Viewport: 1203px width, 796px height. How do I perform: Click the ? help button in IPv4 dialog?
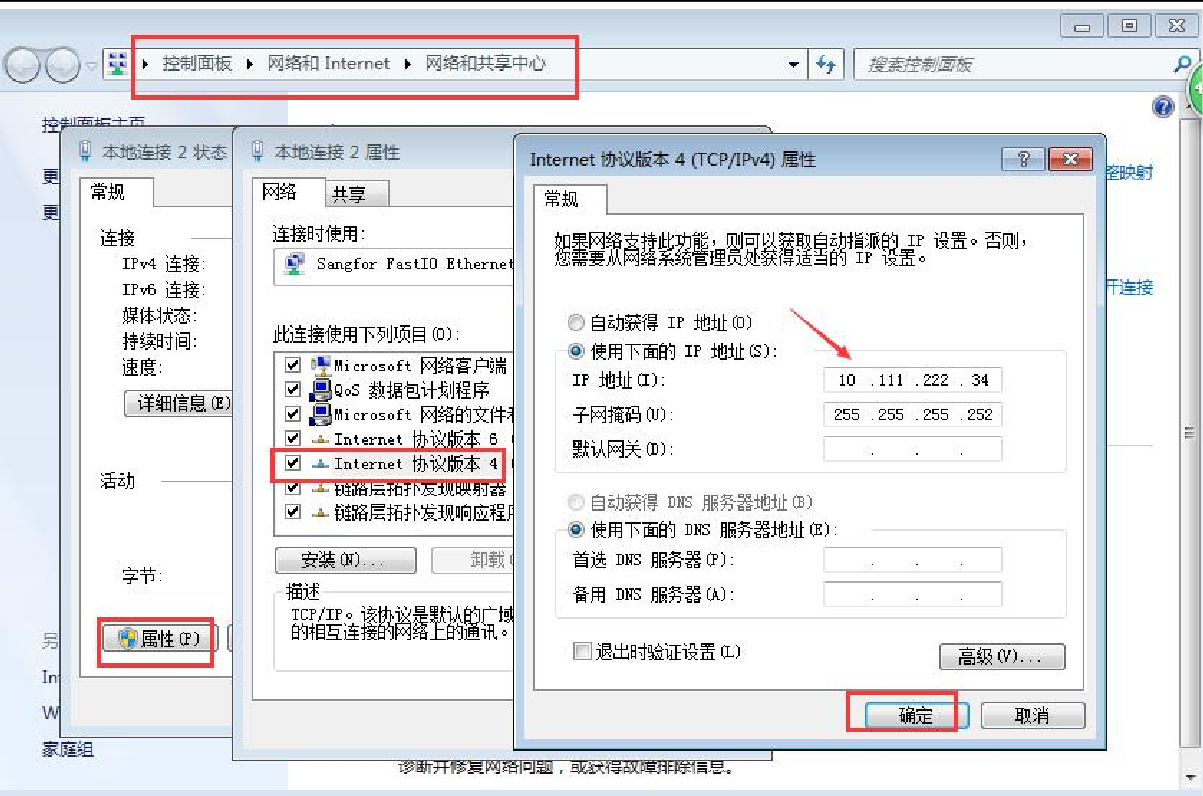[1023, 160]
